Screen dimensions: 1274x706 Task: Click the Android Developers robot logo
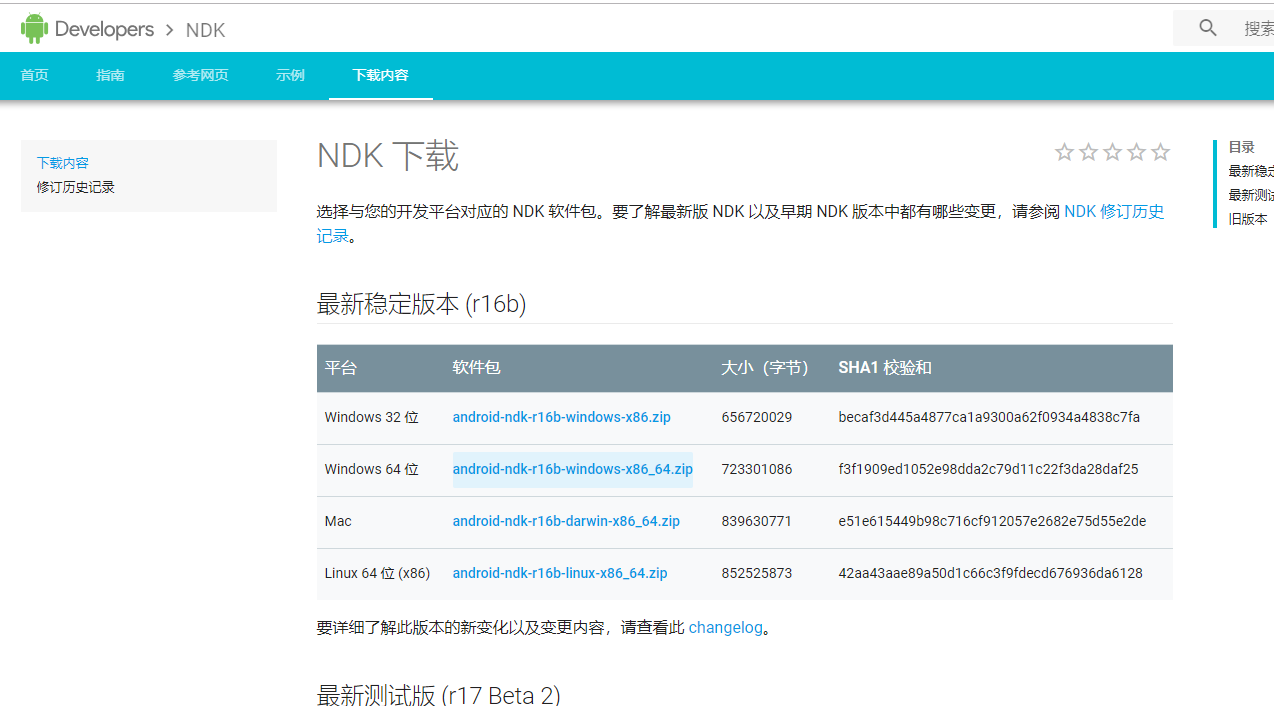34,28
